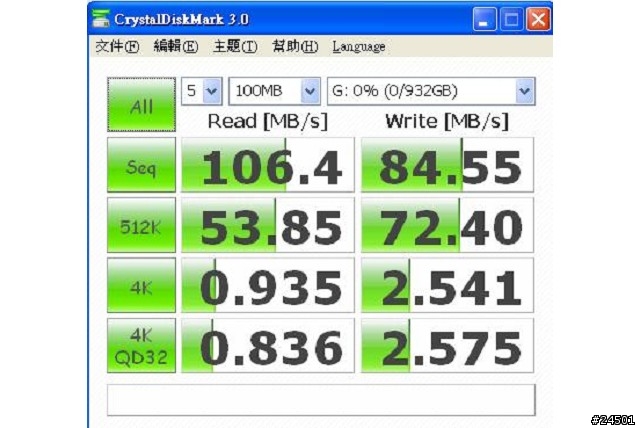640x428 pixels.
Task: Minimize the CrystalDiskMark window
Action: pos(485,18)
